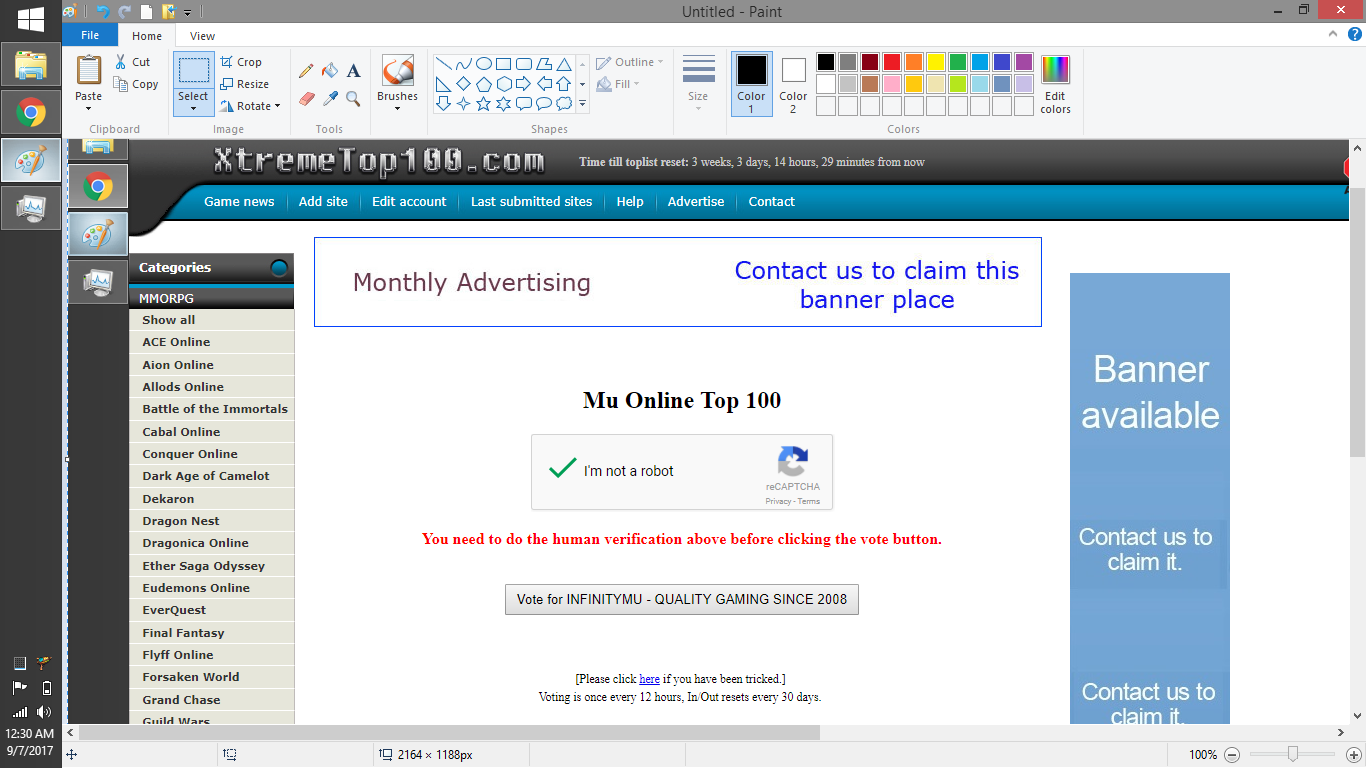The height and width of the screenshot is (770, 1368).
Task: Open the Size line thickness dropdown
Action: pyautogui.click(x=698, y=83)
